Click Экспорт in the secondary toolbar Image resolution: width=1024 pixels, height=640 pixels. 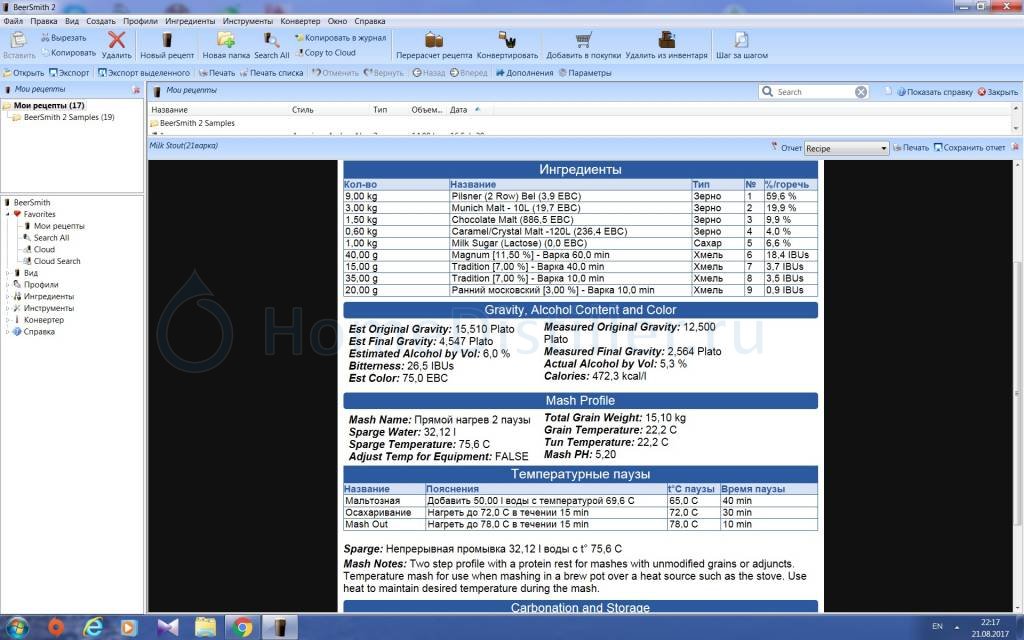tap(69, 73)
